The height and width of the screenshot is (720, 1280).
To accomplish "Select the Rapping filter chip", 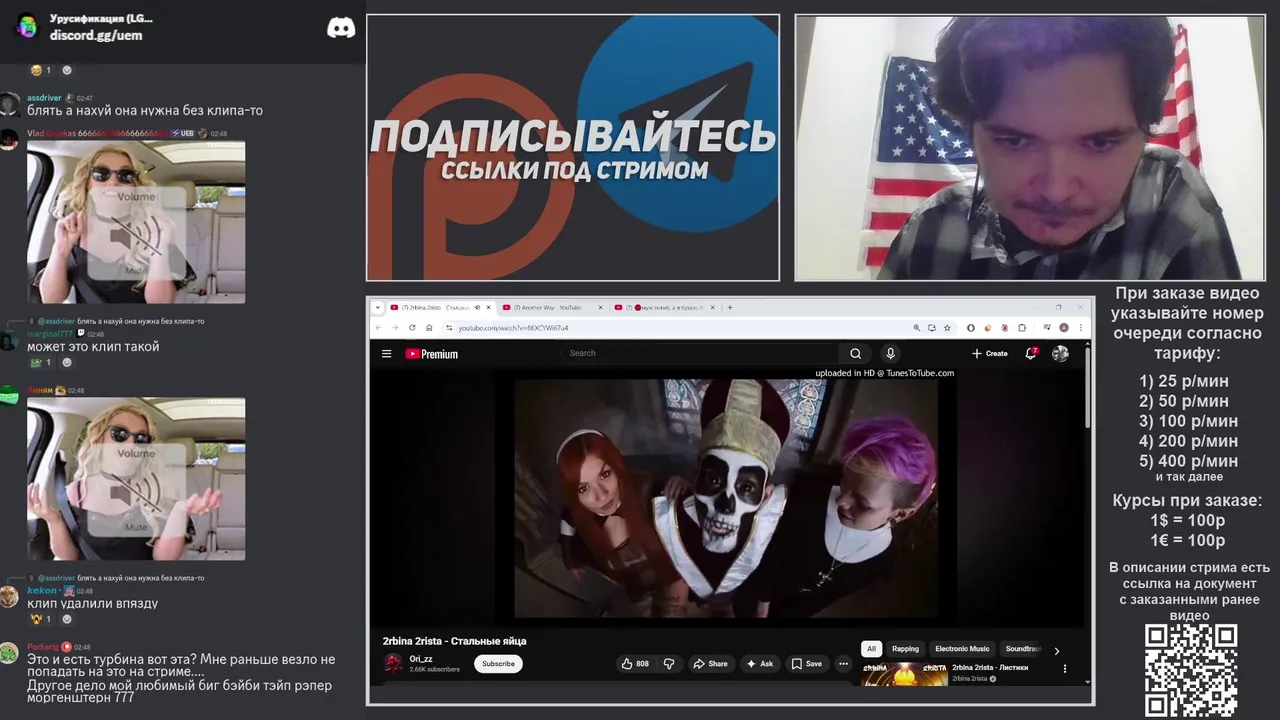I will pyautogui.click(x=905, y=649).
